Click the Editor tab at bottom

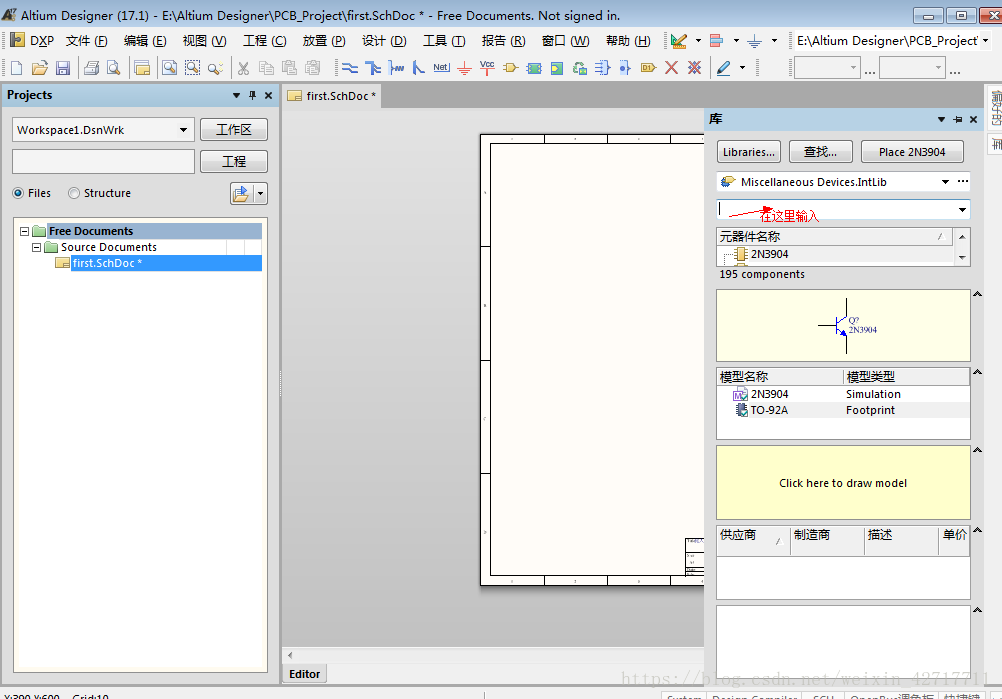[304, 674]
